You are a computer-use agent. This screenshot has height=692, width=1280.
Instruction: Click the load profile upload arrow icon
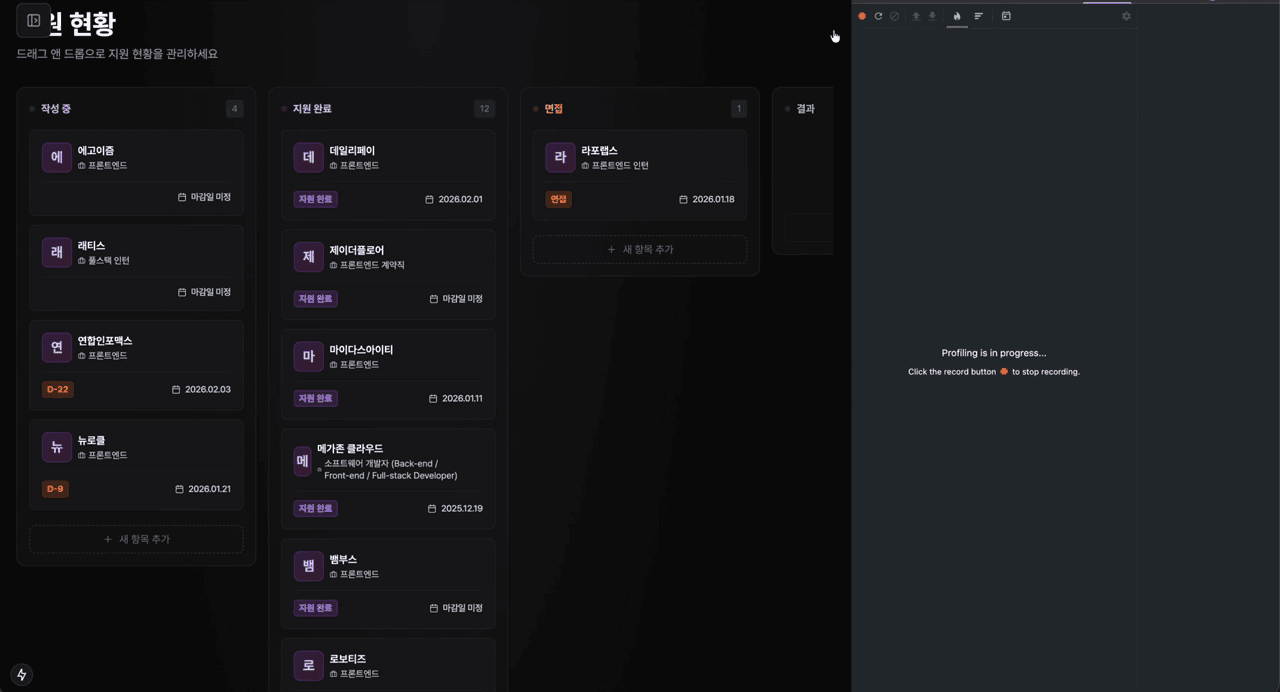[916, 16]
